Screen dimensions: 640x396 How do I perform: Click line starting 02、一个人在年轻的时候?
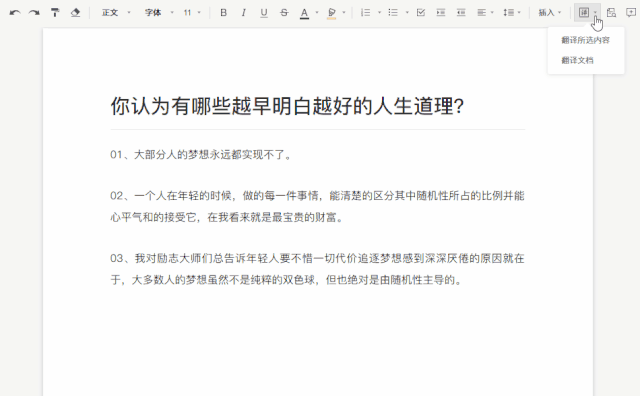coord(317,196)
